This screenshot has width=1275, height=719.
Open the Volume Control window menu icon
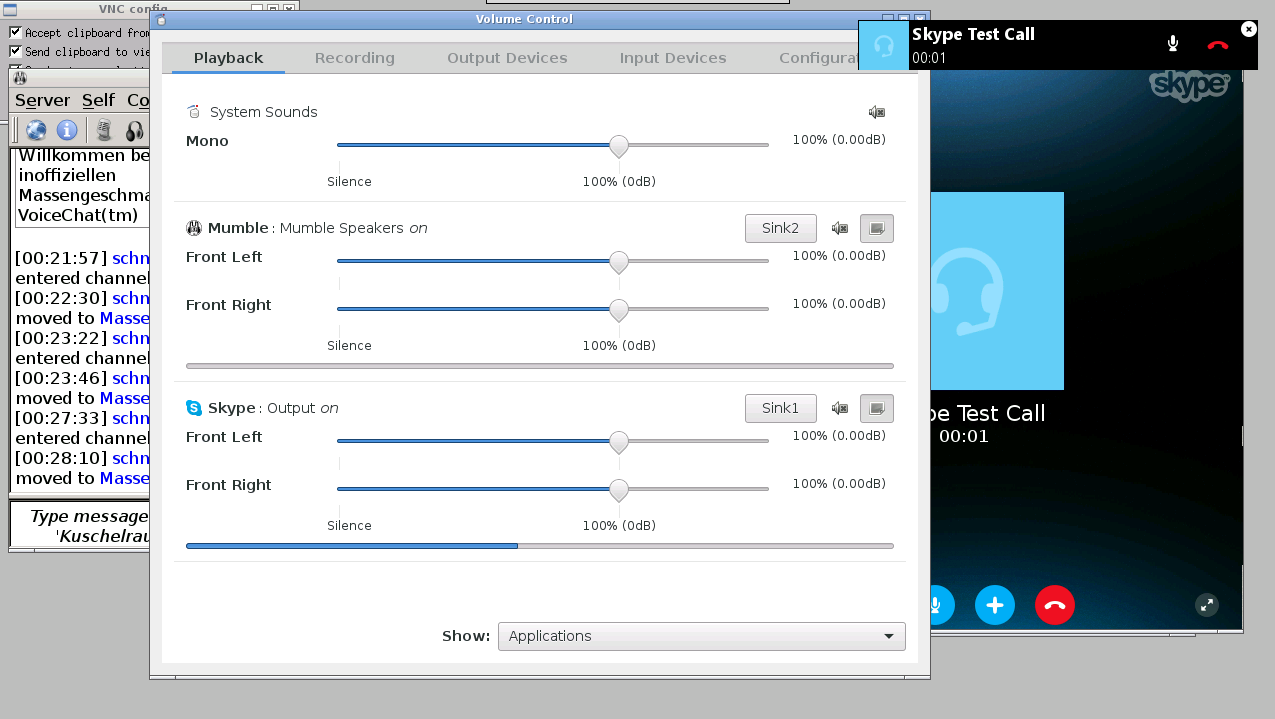tap(162, 19)
